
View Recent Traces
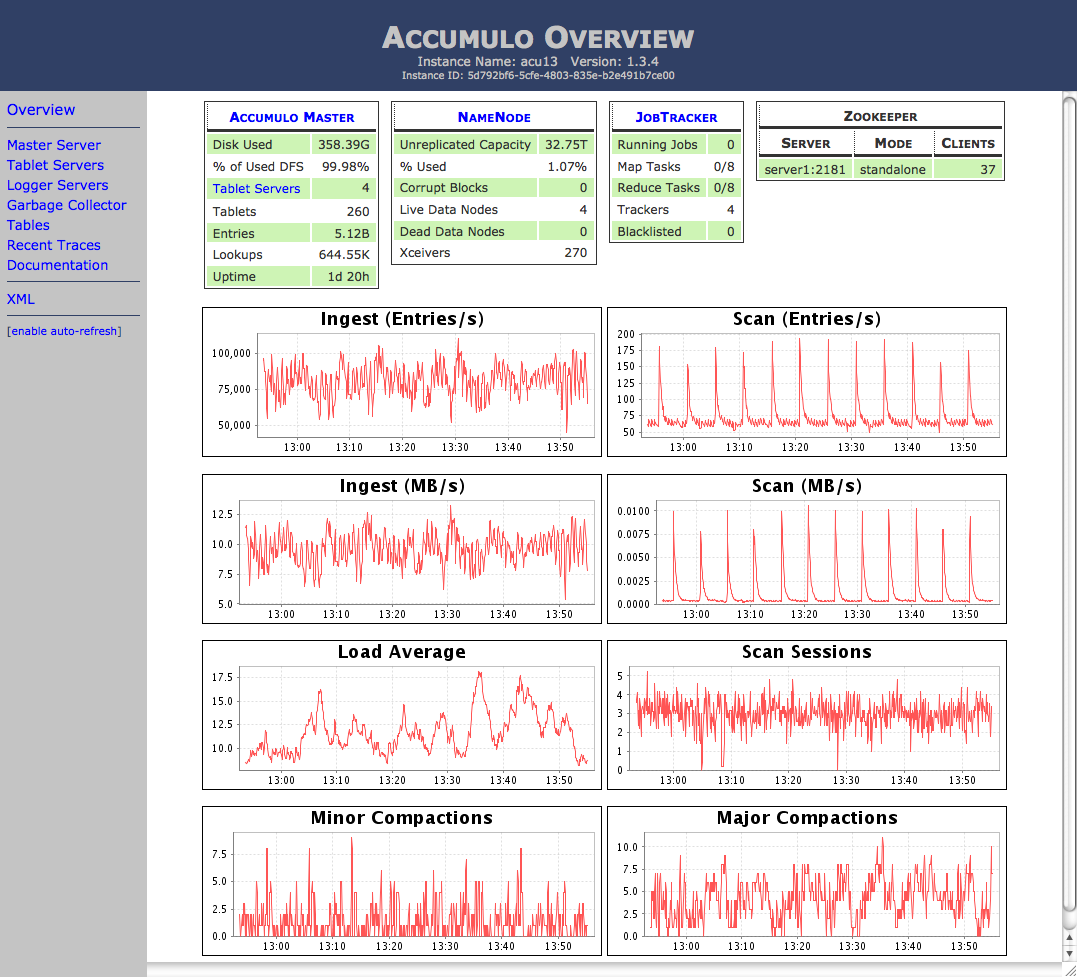pyautogui.click(x=54, y=245)
